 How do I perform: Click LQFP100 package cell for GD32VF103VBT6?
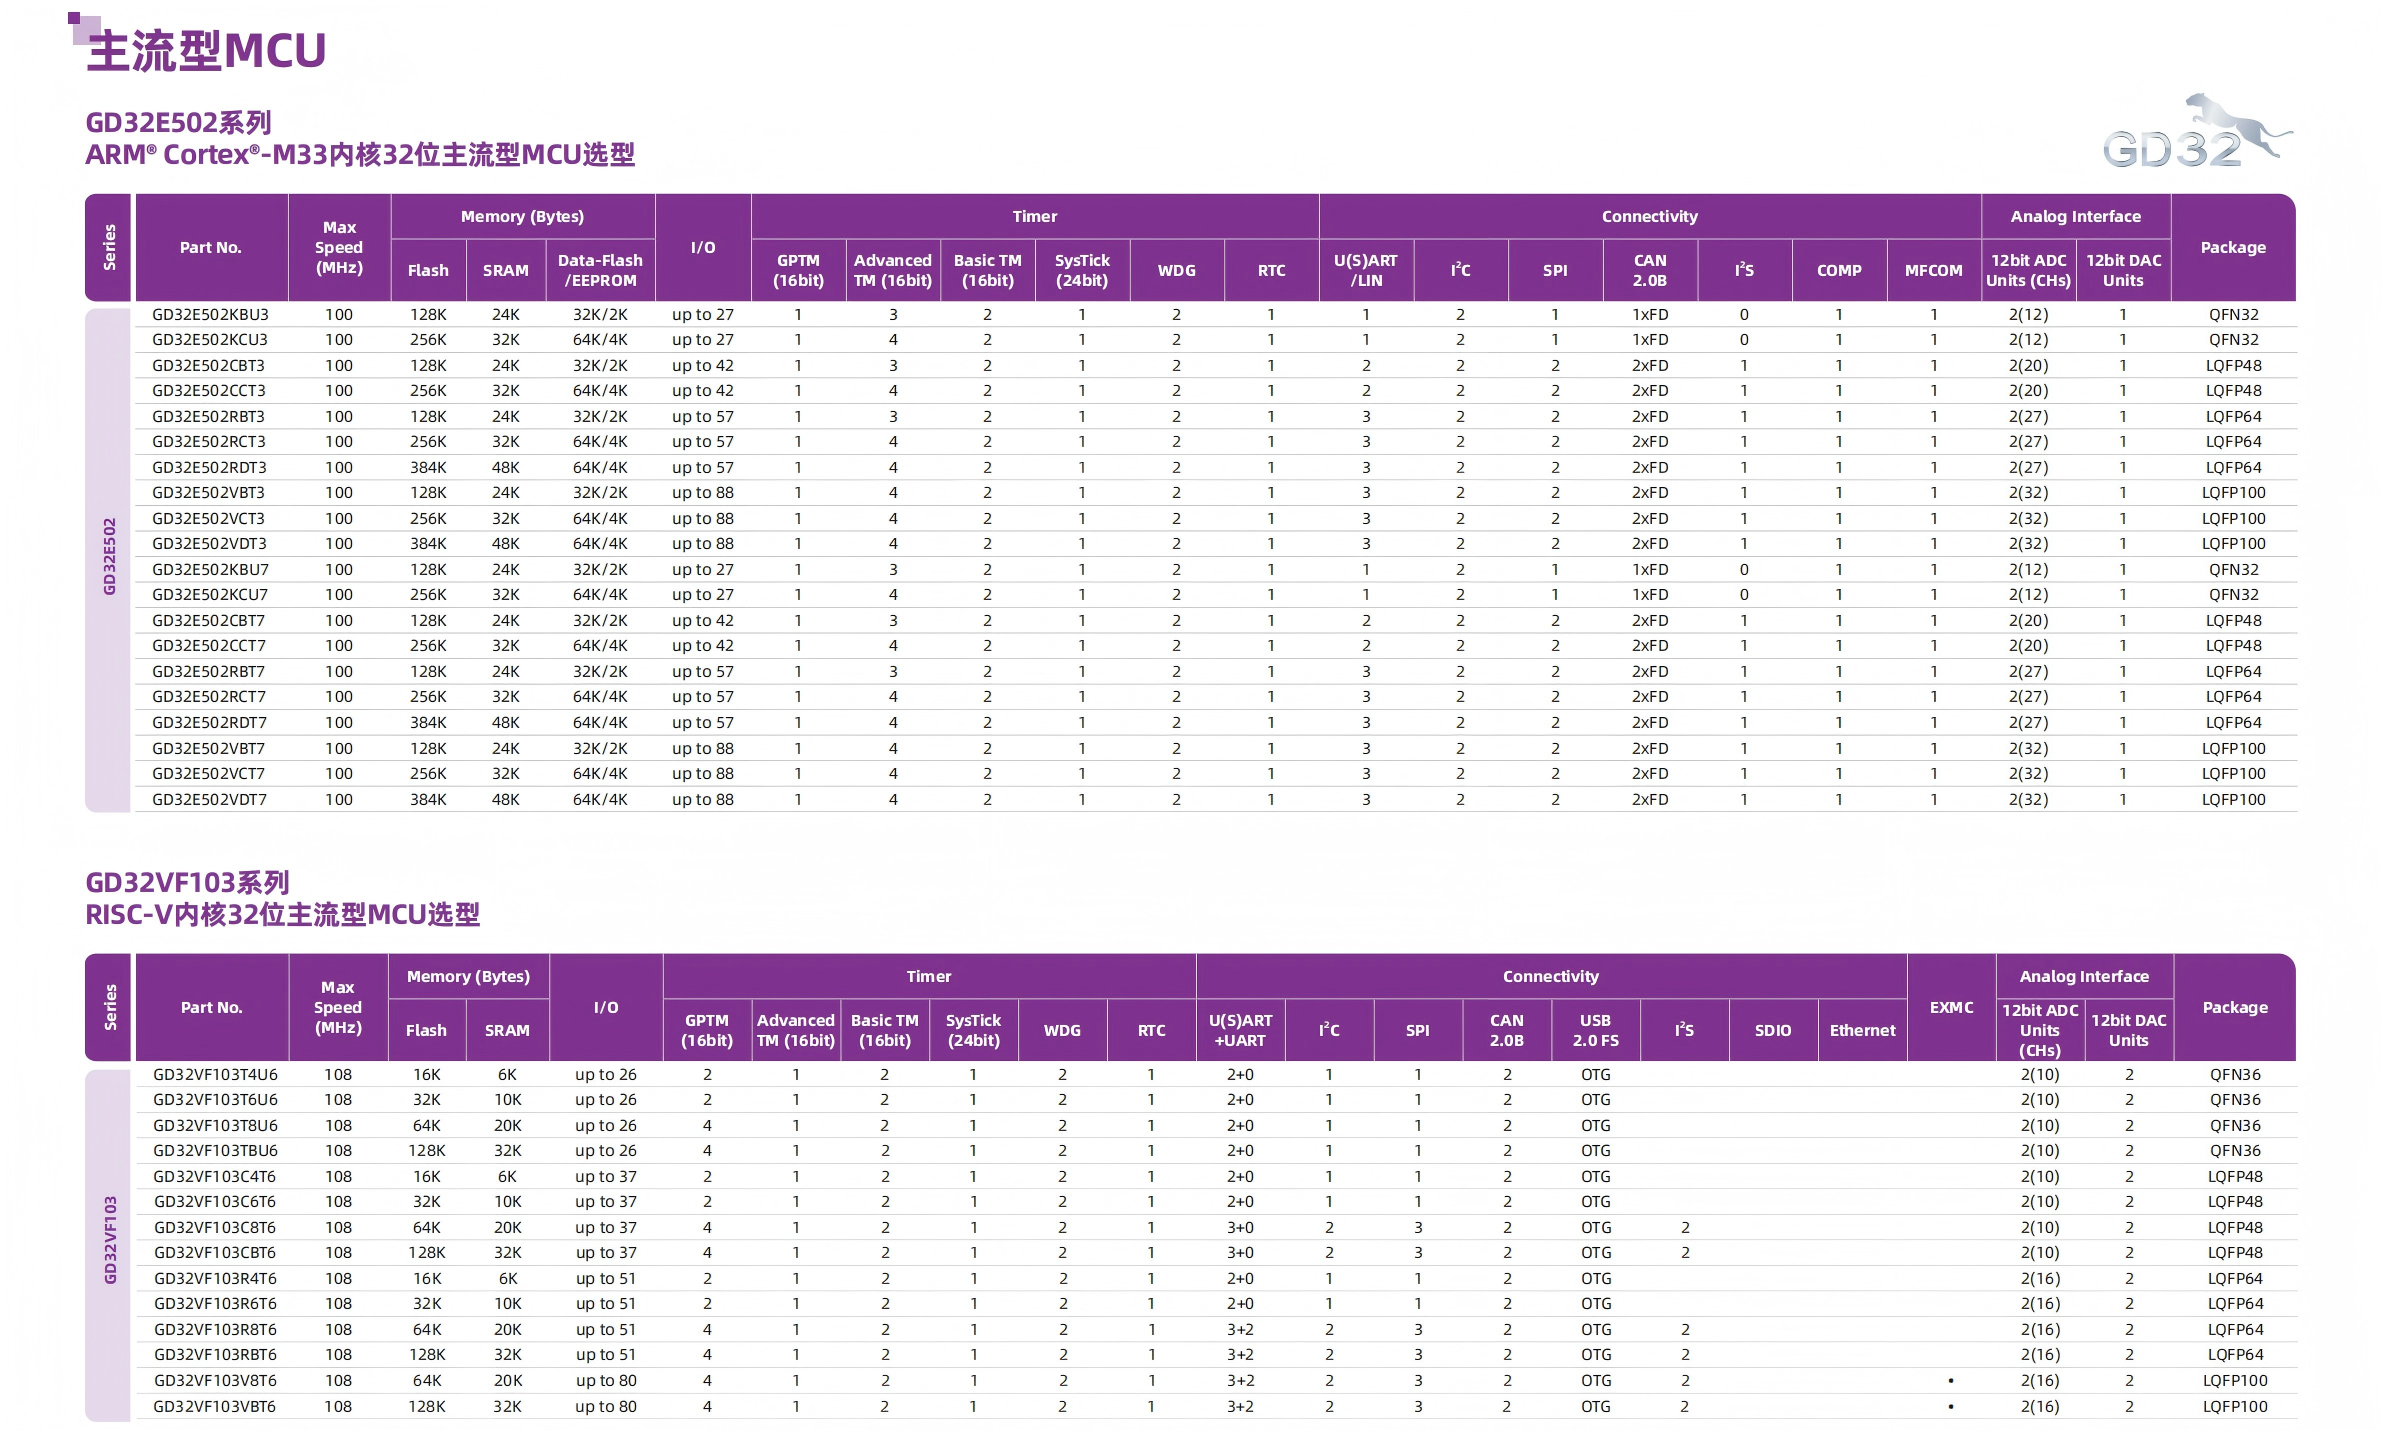pyautogui.click(x=2234, y=1406)
